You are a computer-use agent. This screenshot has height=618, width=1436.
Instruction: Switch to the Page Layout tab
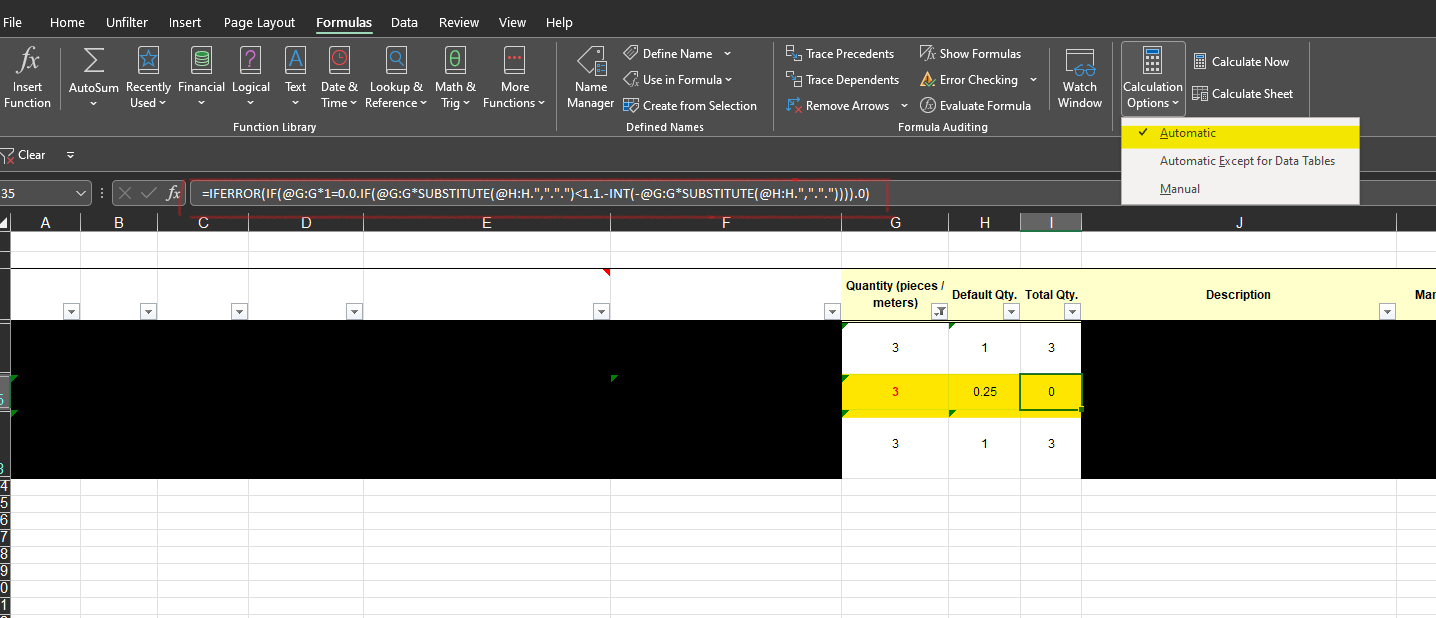pyautogui.click(x=260, y=22)
